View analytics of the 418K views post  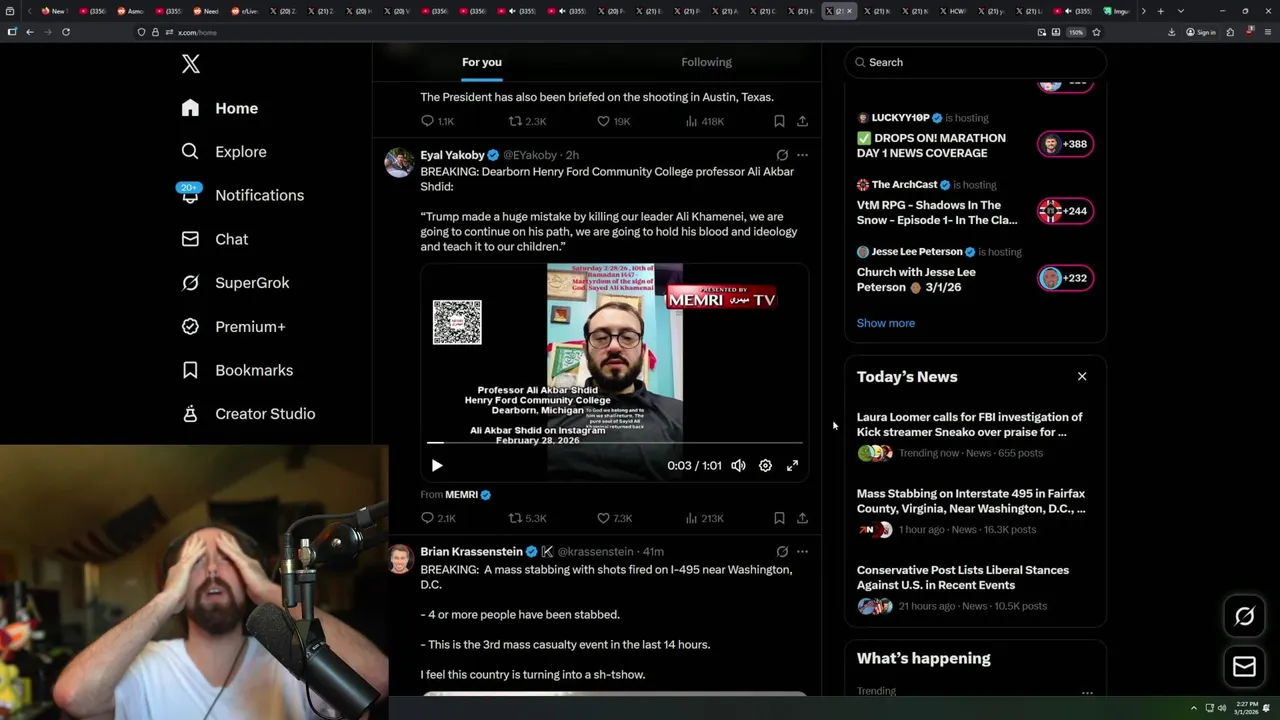click(704, 121)
